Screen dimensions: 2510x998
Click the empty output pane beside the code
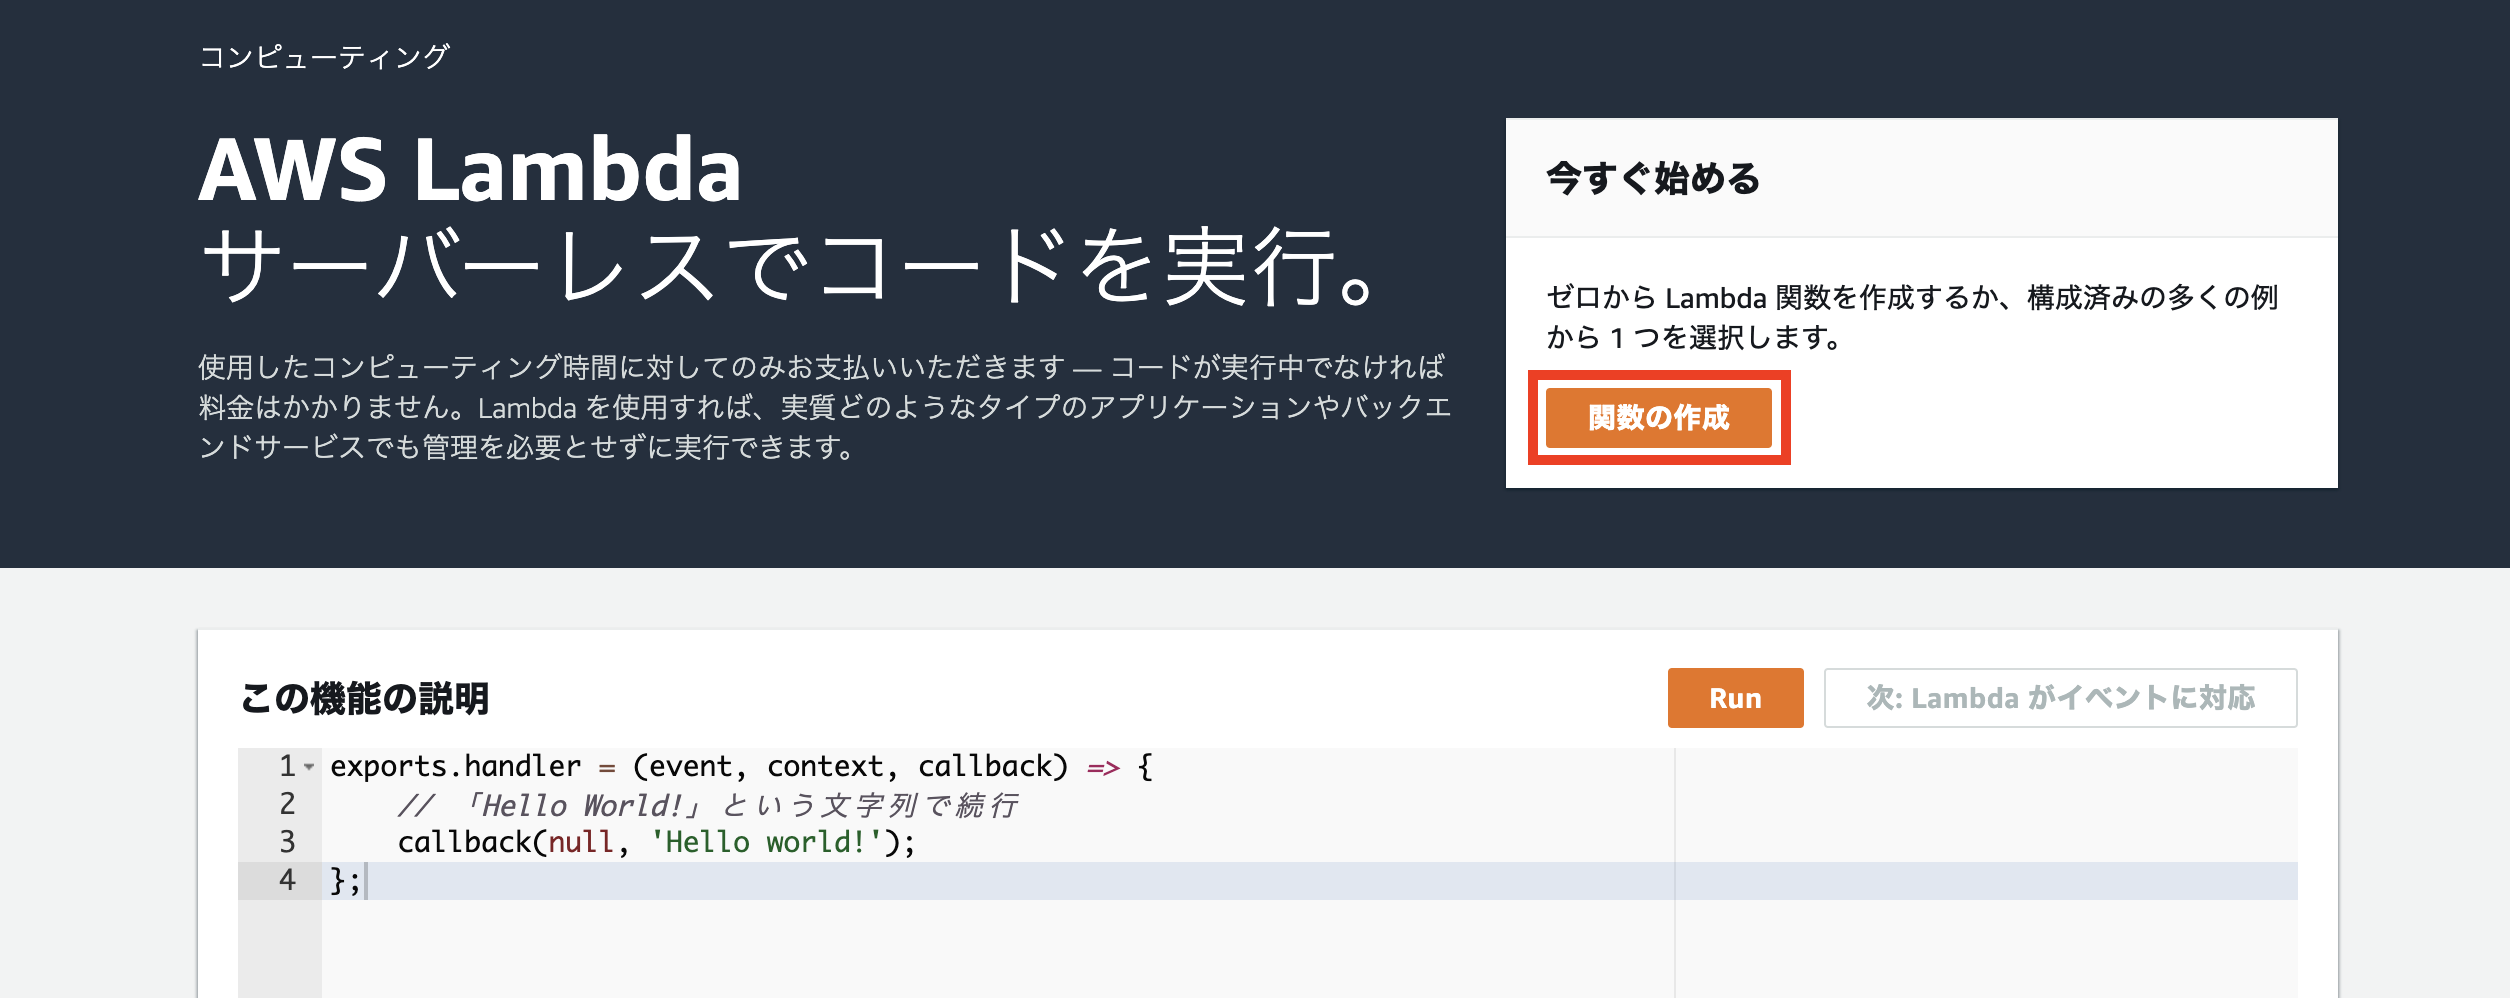pos(1986,872)
